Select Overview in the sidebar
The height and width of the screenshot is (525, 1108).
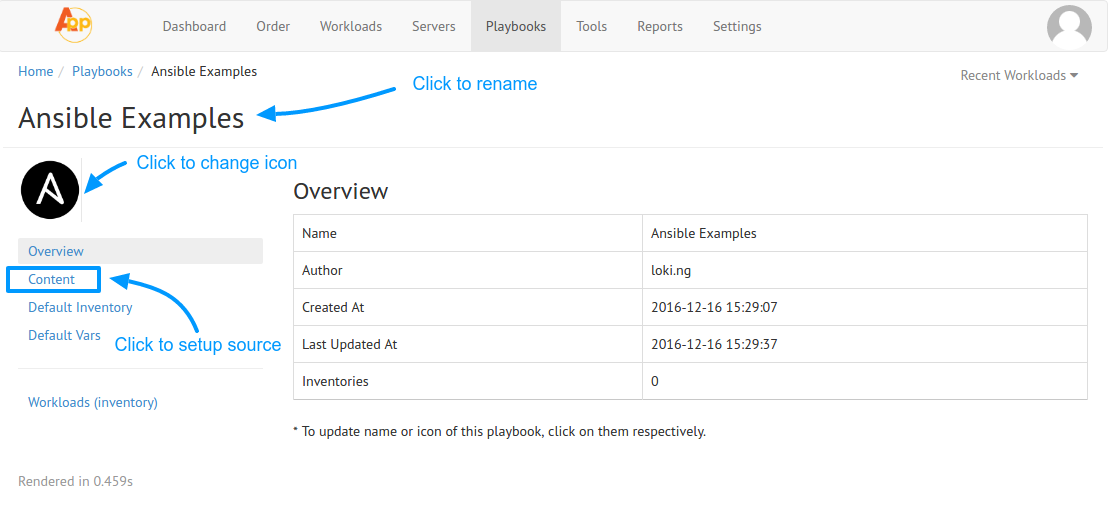tap(140, 251)
